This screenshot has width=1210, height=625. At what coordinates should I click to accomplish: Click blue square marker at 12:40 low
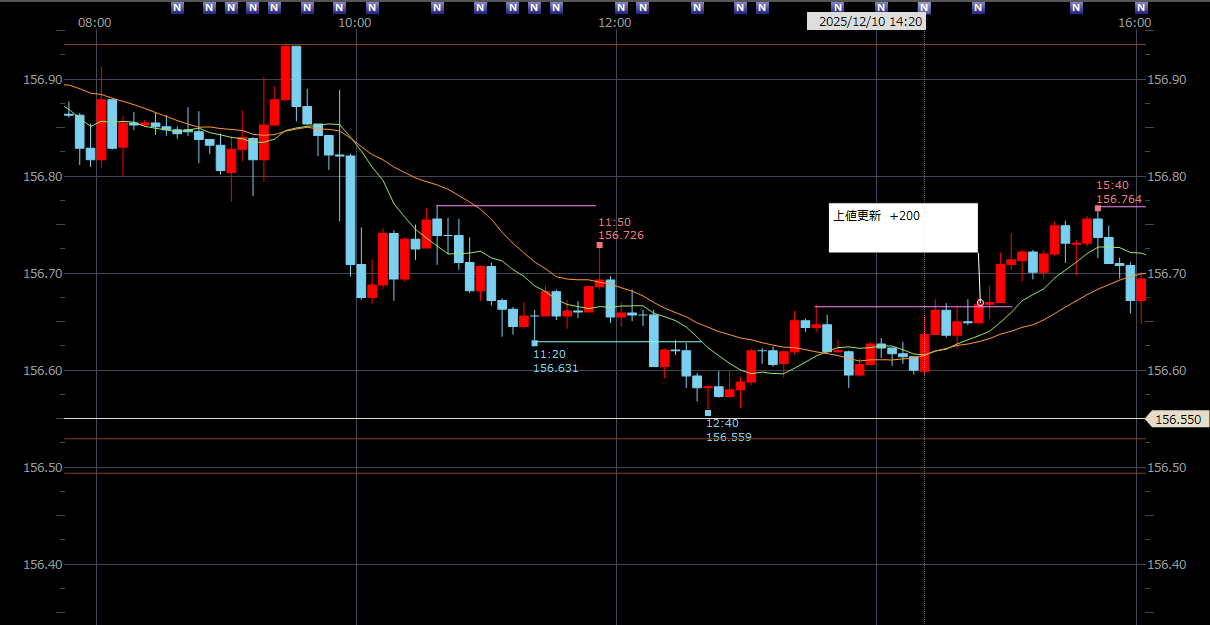click(x=708, y=413)
